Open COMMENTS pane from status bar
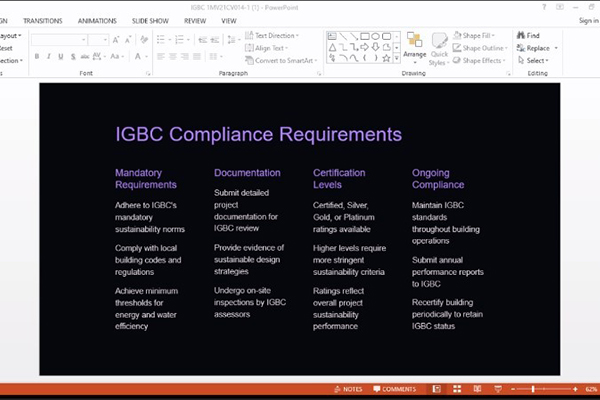600x400 pixels. 395,389
